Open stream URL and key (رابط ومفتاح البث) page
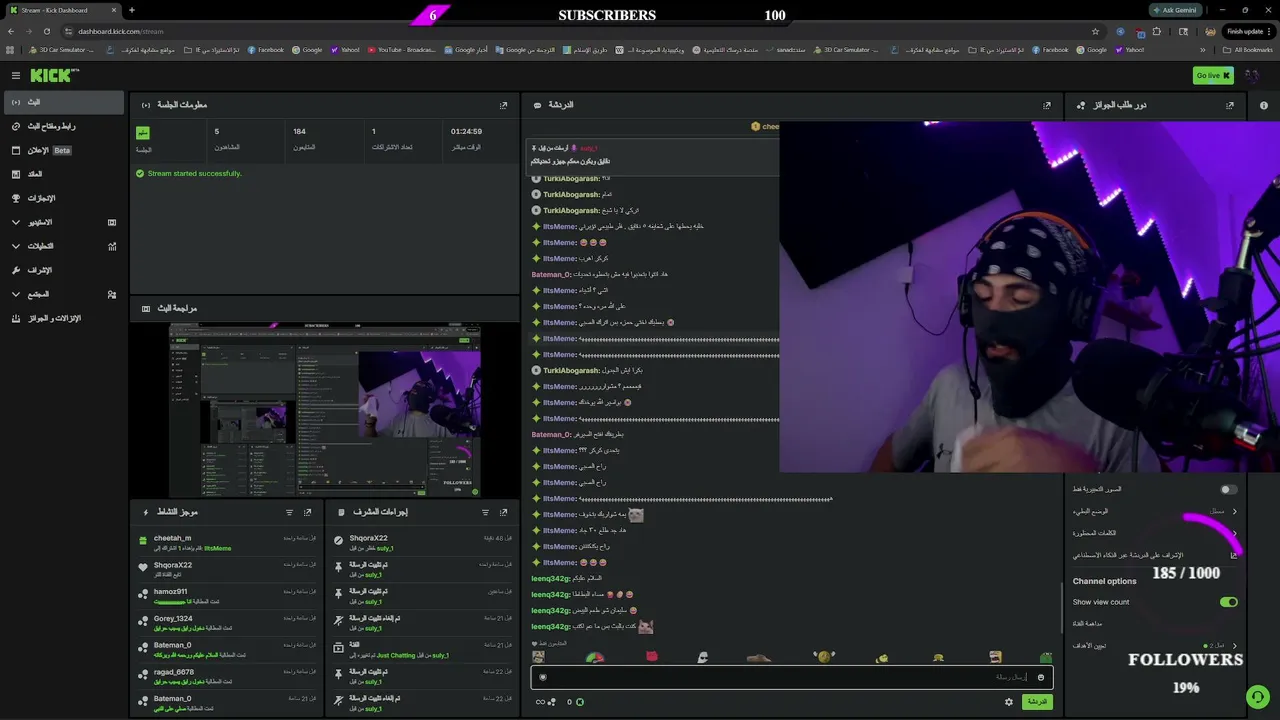Image resolution: width=1280 pixels, height=720 pixels. (x=64, y=126)
